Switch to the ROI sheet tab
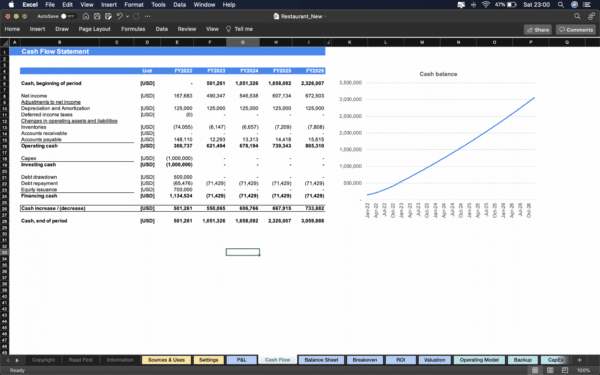Viewport: 600px width, 375px height. tap(401, 360)
